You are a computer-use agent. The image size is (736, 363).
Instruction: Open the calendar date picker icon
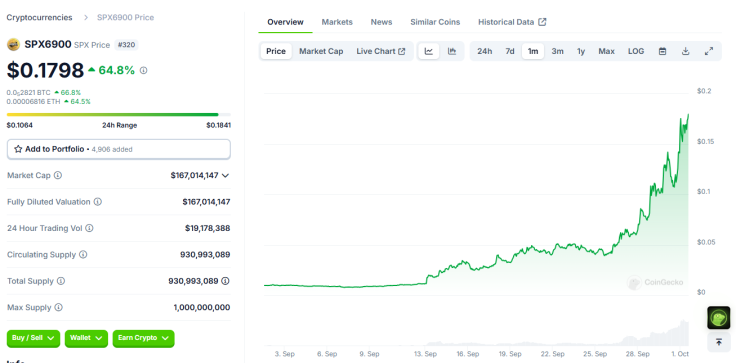[662, 51]
